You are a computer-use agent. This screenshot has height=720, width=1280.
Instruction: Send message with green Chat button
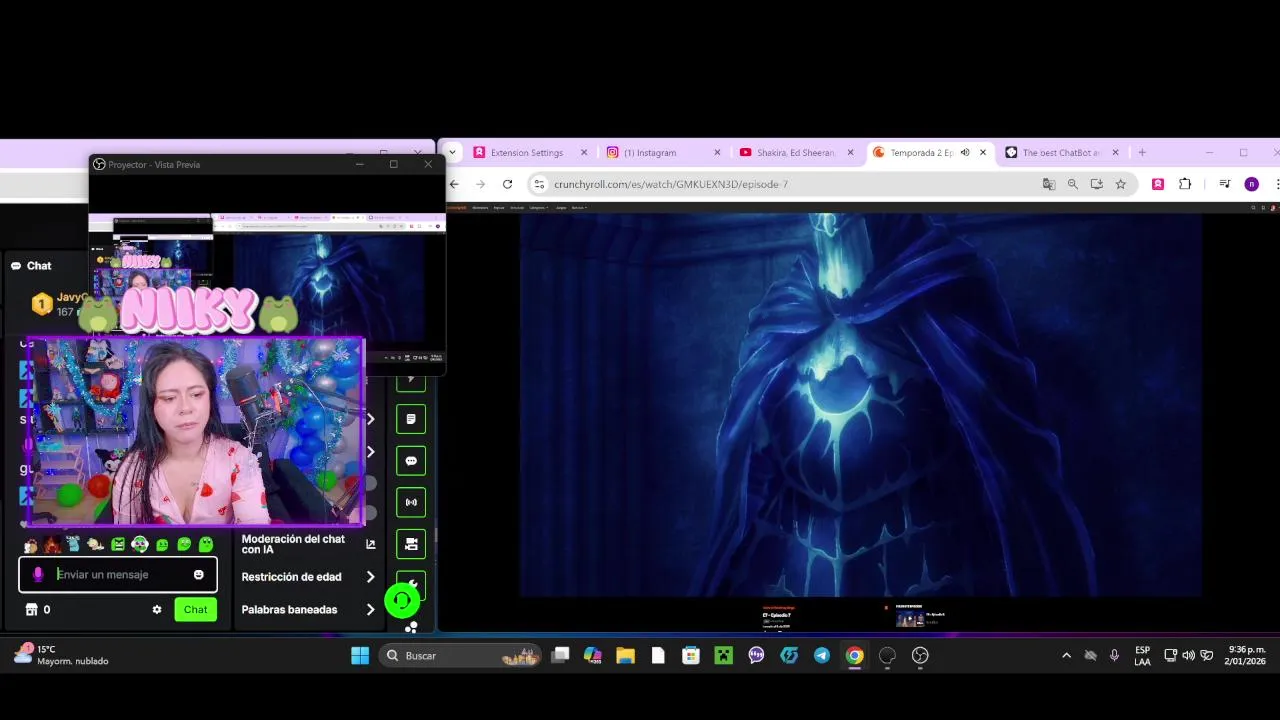click(x=196, y=610)
